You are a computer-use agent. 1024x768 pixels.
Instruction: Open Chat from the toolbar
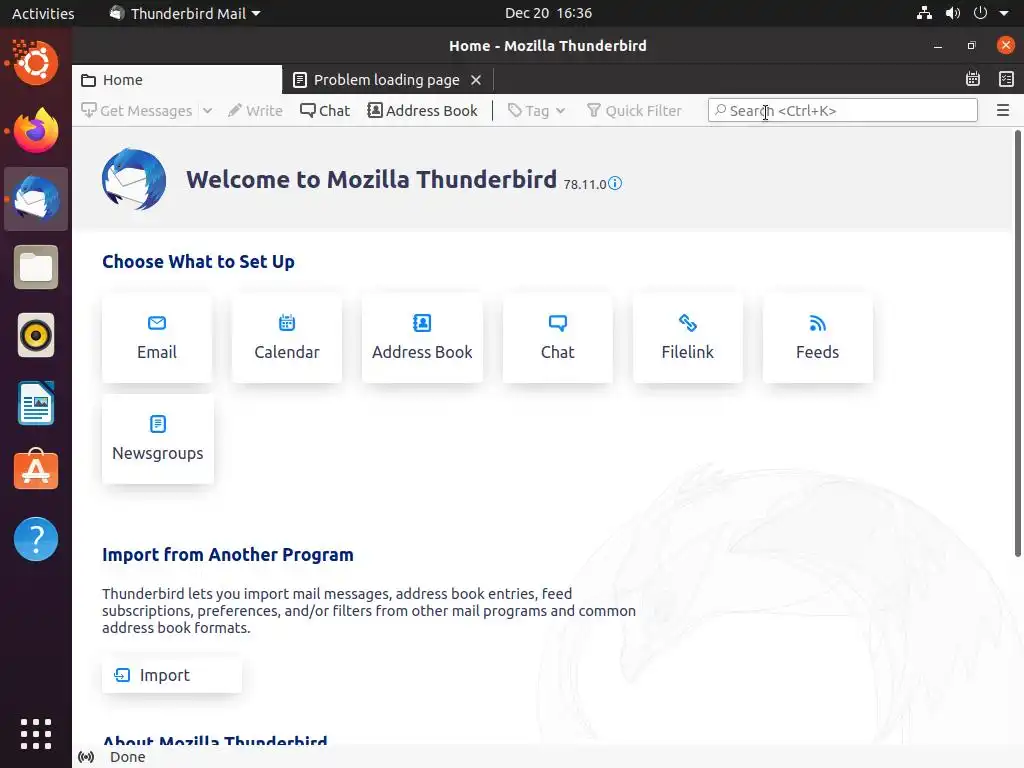click(x=325, y=111)
